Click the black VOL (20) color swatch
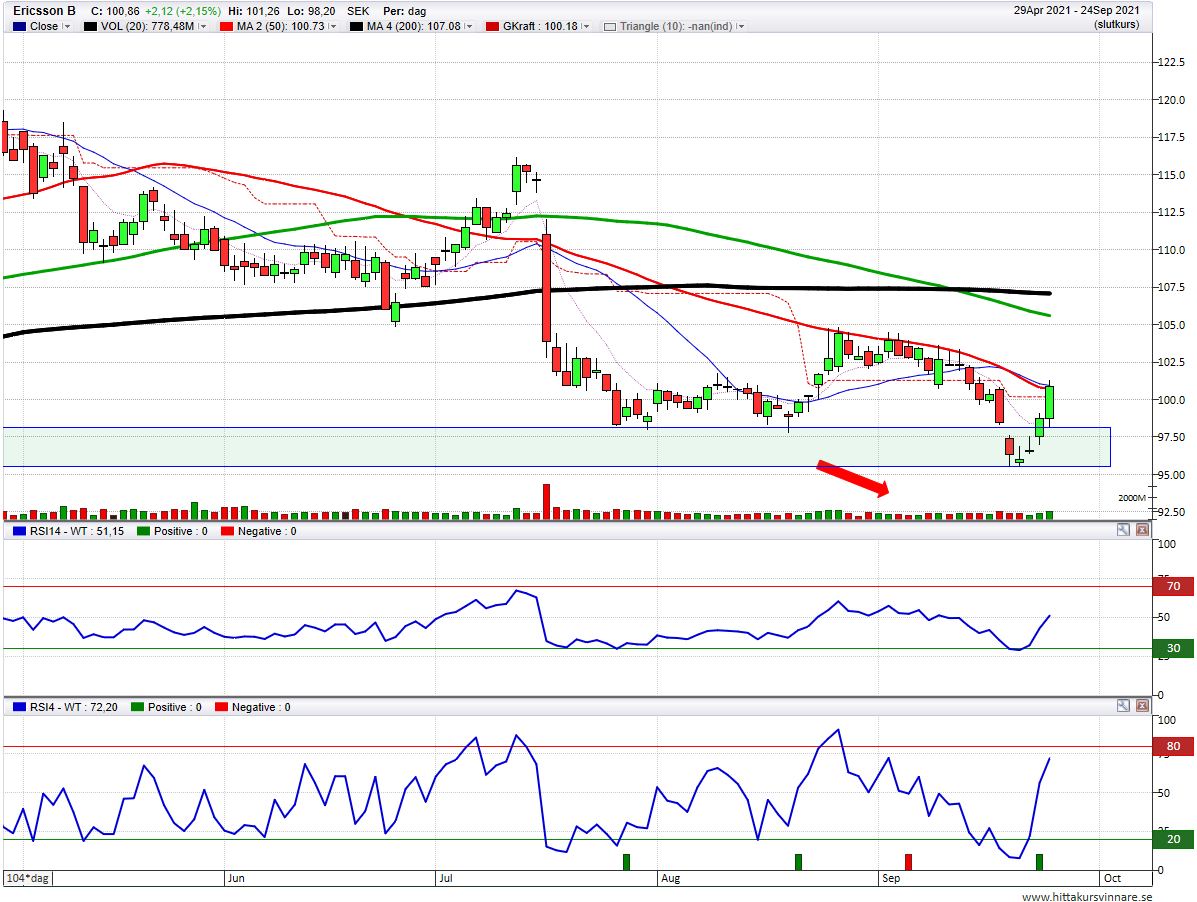 point(91,26)
